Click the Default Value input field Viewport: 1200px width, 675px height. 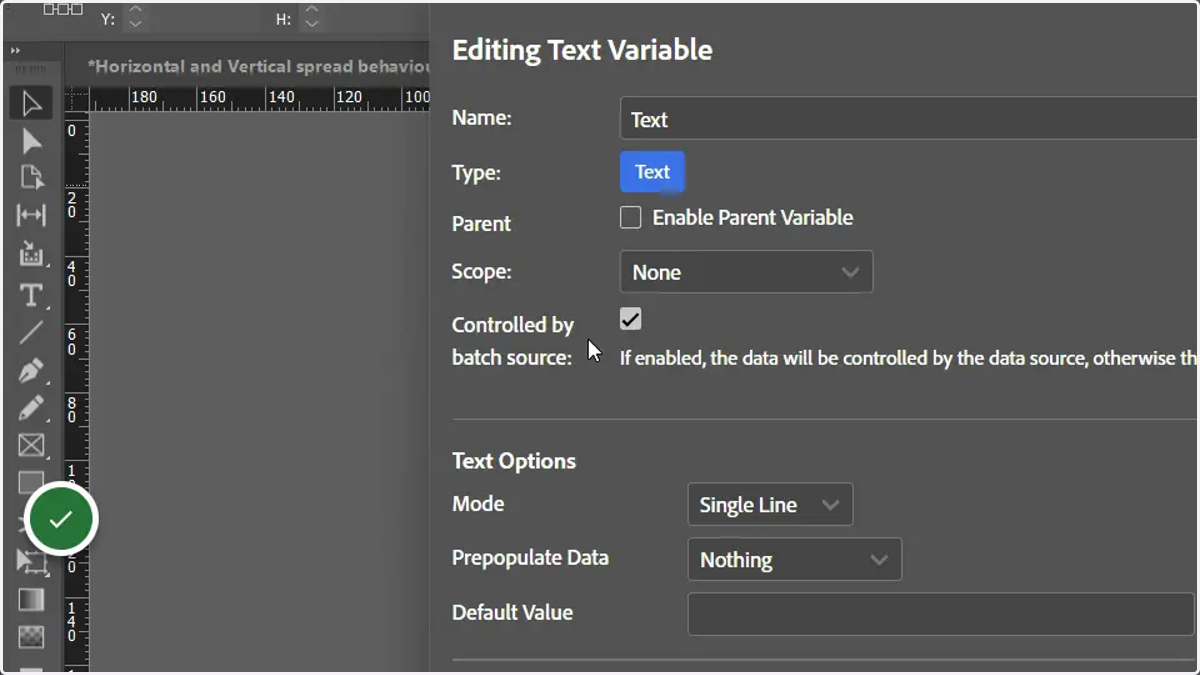click(942, 614)
